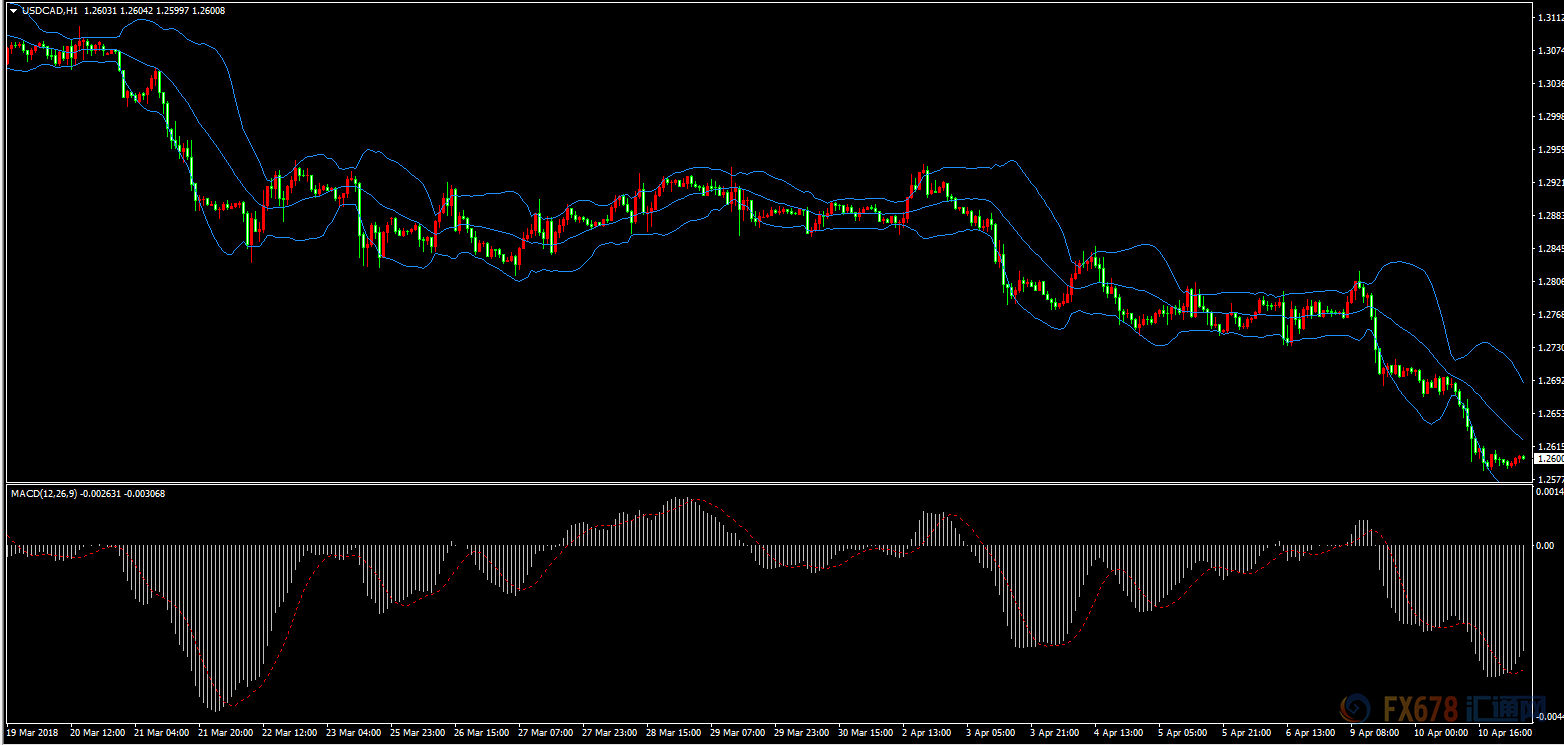Click the 1.2768 price axis label
Viewport: 1564px width, 745px height.
click(1550, 315)
